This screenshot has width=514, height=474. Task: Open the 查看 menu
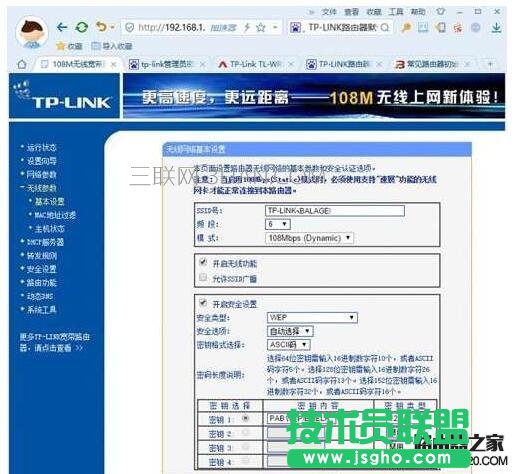[x=351, y=12]
